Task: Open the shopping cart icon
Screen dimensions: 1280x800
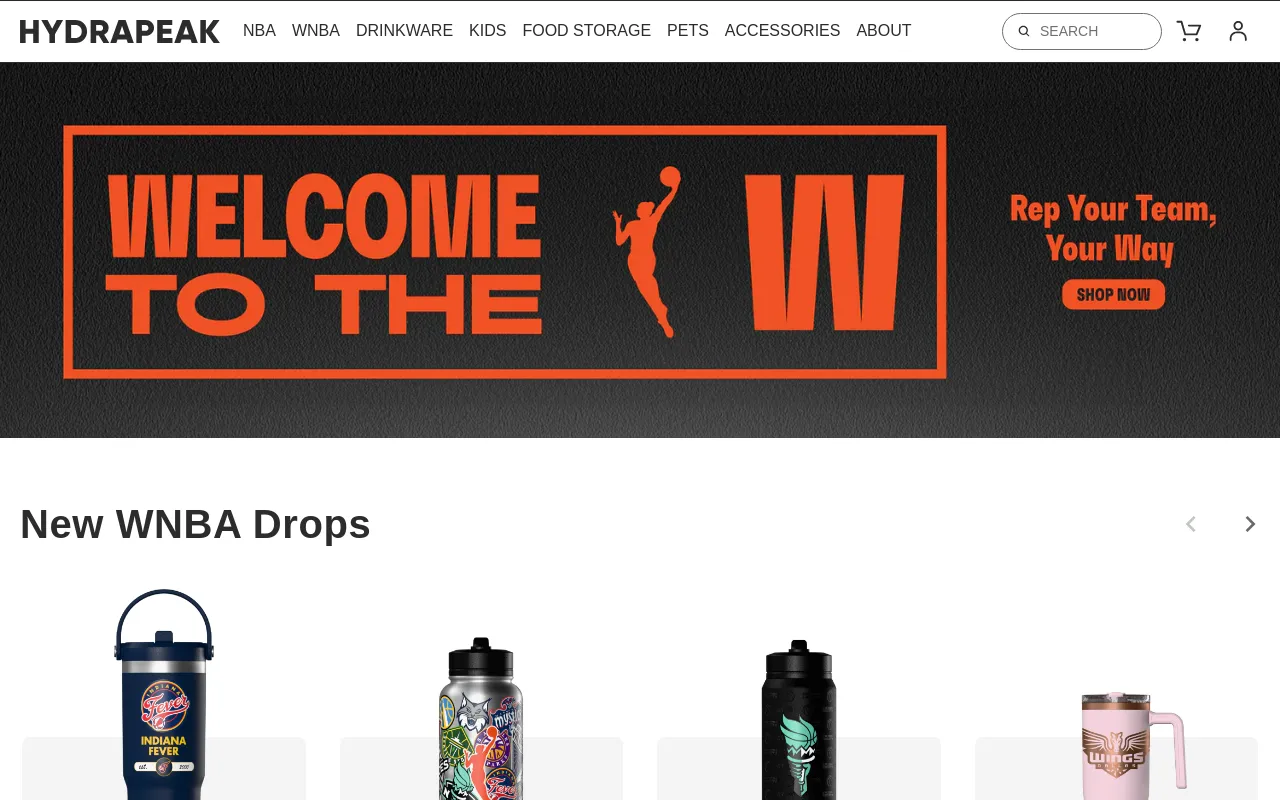Action: pos(1189,31)
